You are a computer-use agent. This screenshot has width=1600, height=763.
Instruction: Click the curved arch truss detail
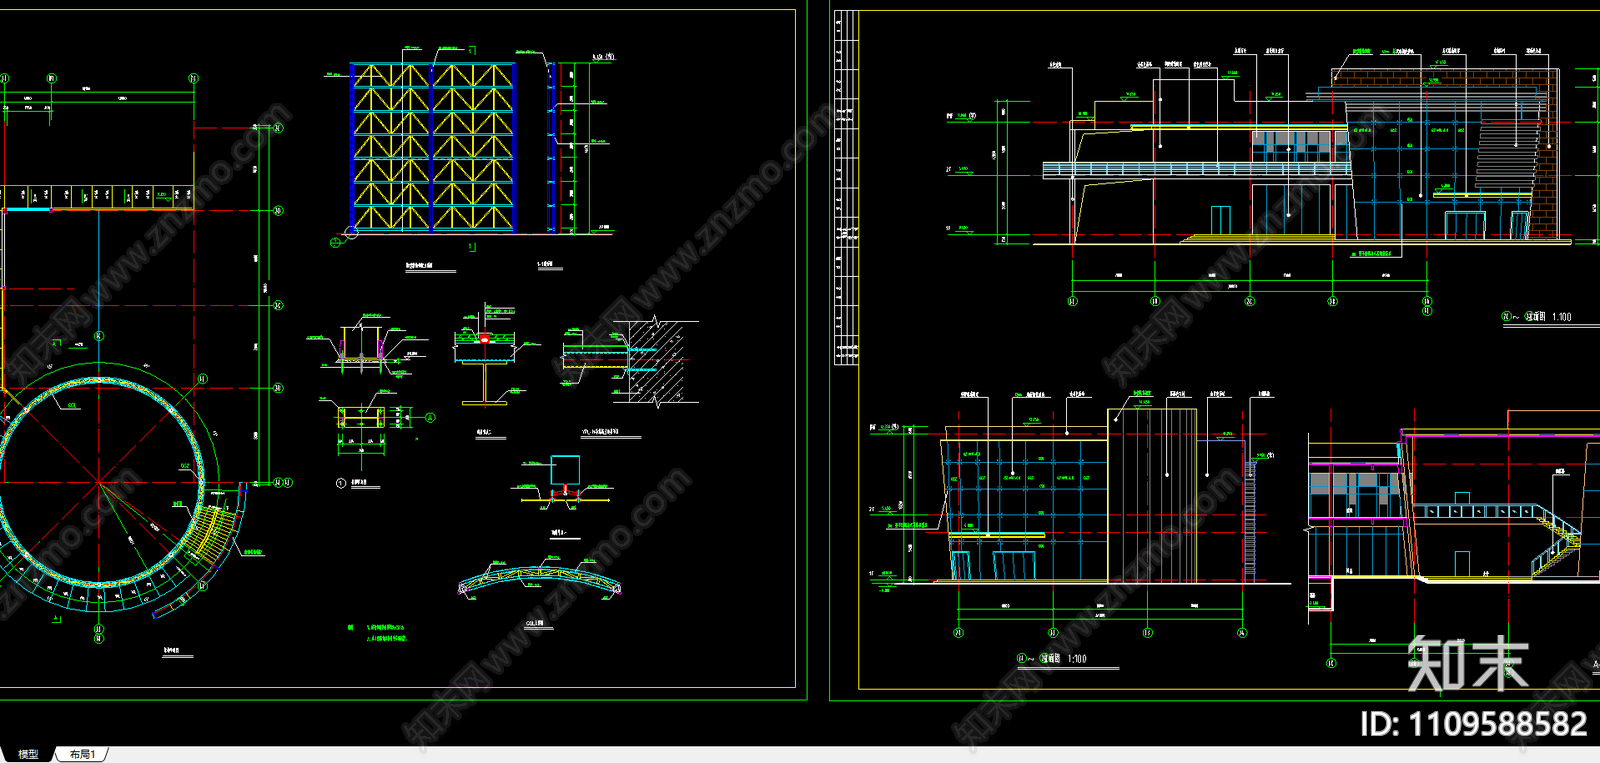(x=539, y=582)
